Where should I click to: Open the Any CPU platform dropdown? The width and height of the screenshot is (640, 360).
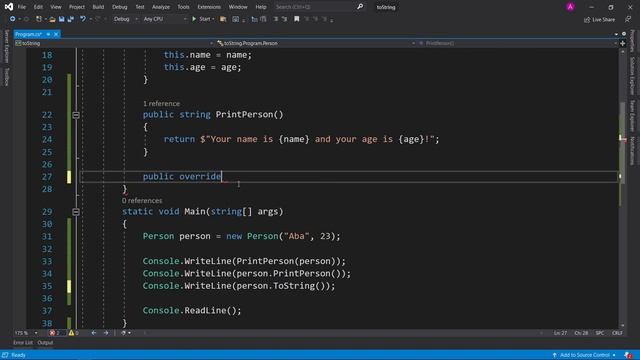(x=164, y=19)
